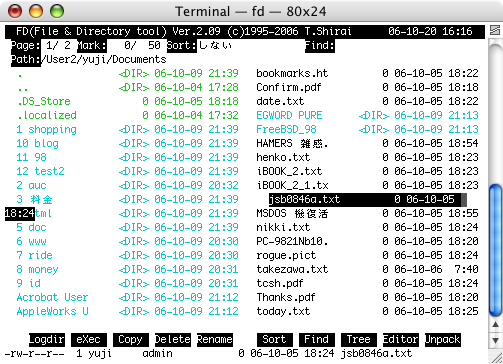Image resolution: width=503 pixels, height=364 pixels.
Task: Select the 'AppleWorks U' directory entry
Action: point(128,311)
